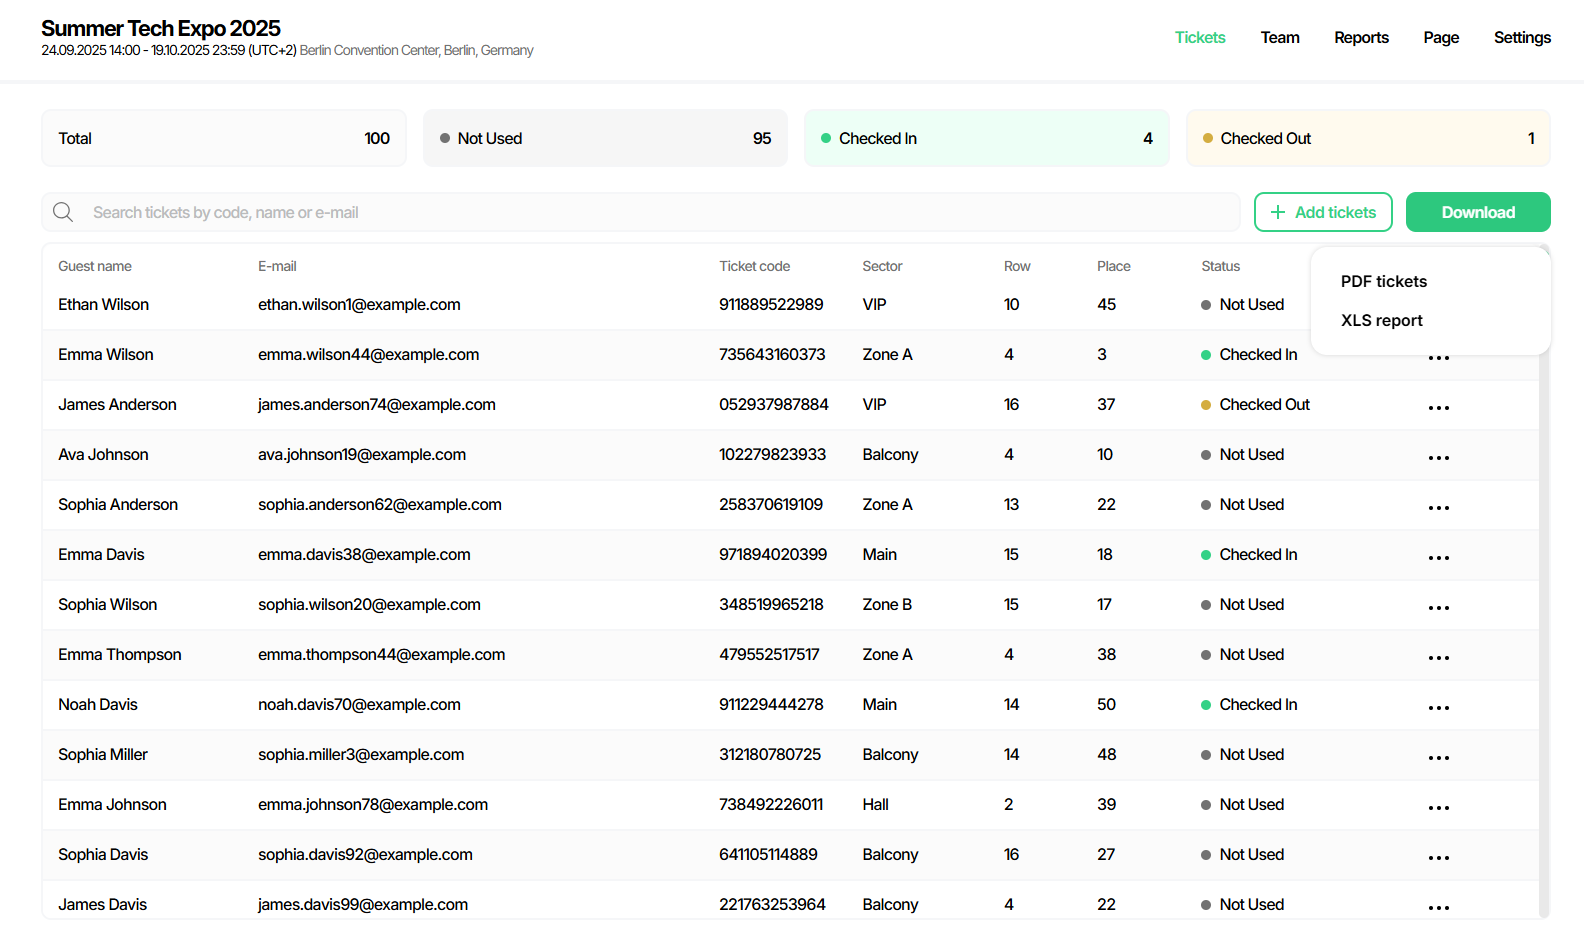
Task: Open three-dot menu for James Anderson
Action: (1438, 408)
